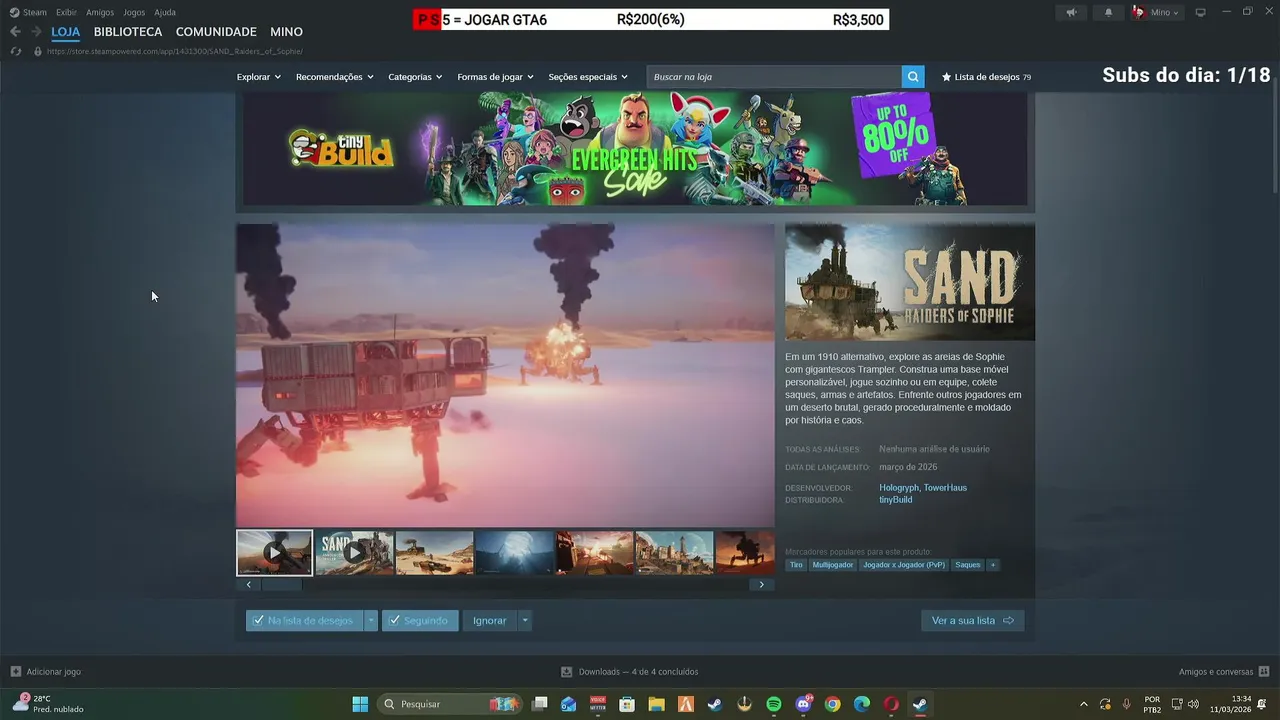1280x720 pixels.
Task: Open the volume tray control
Action: click(1193, 704)
